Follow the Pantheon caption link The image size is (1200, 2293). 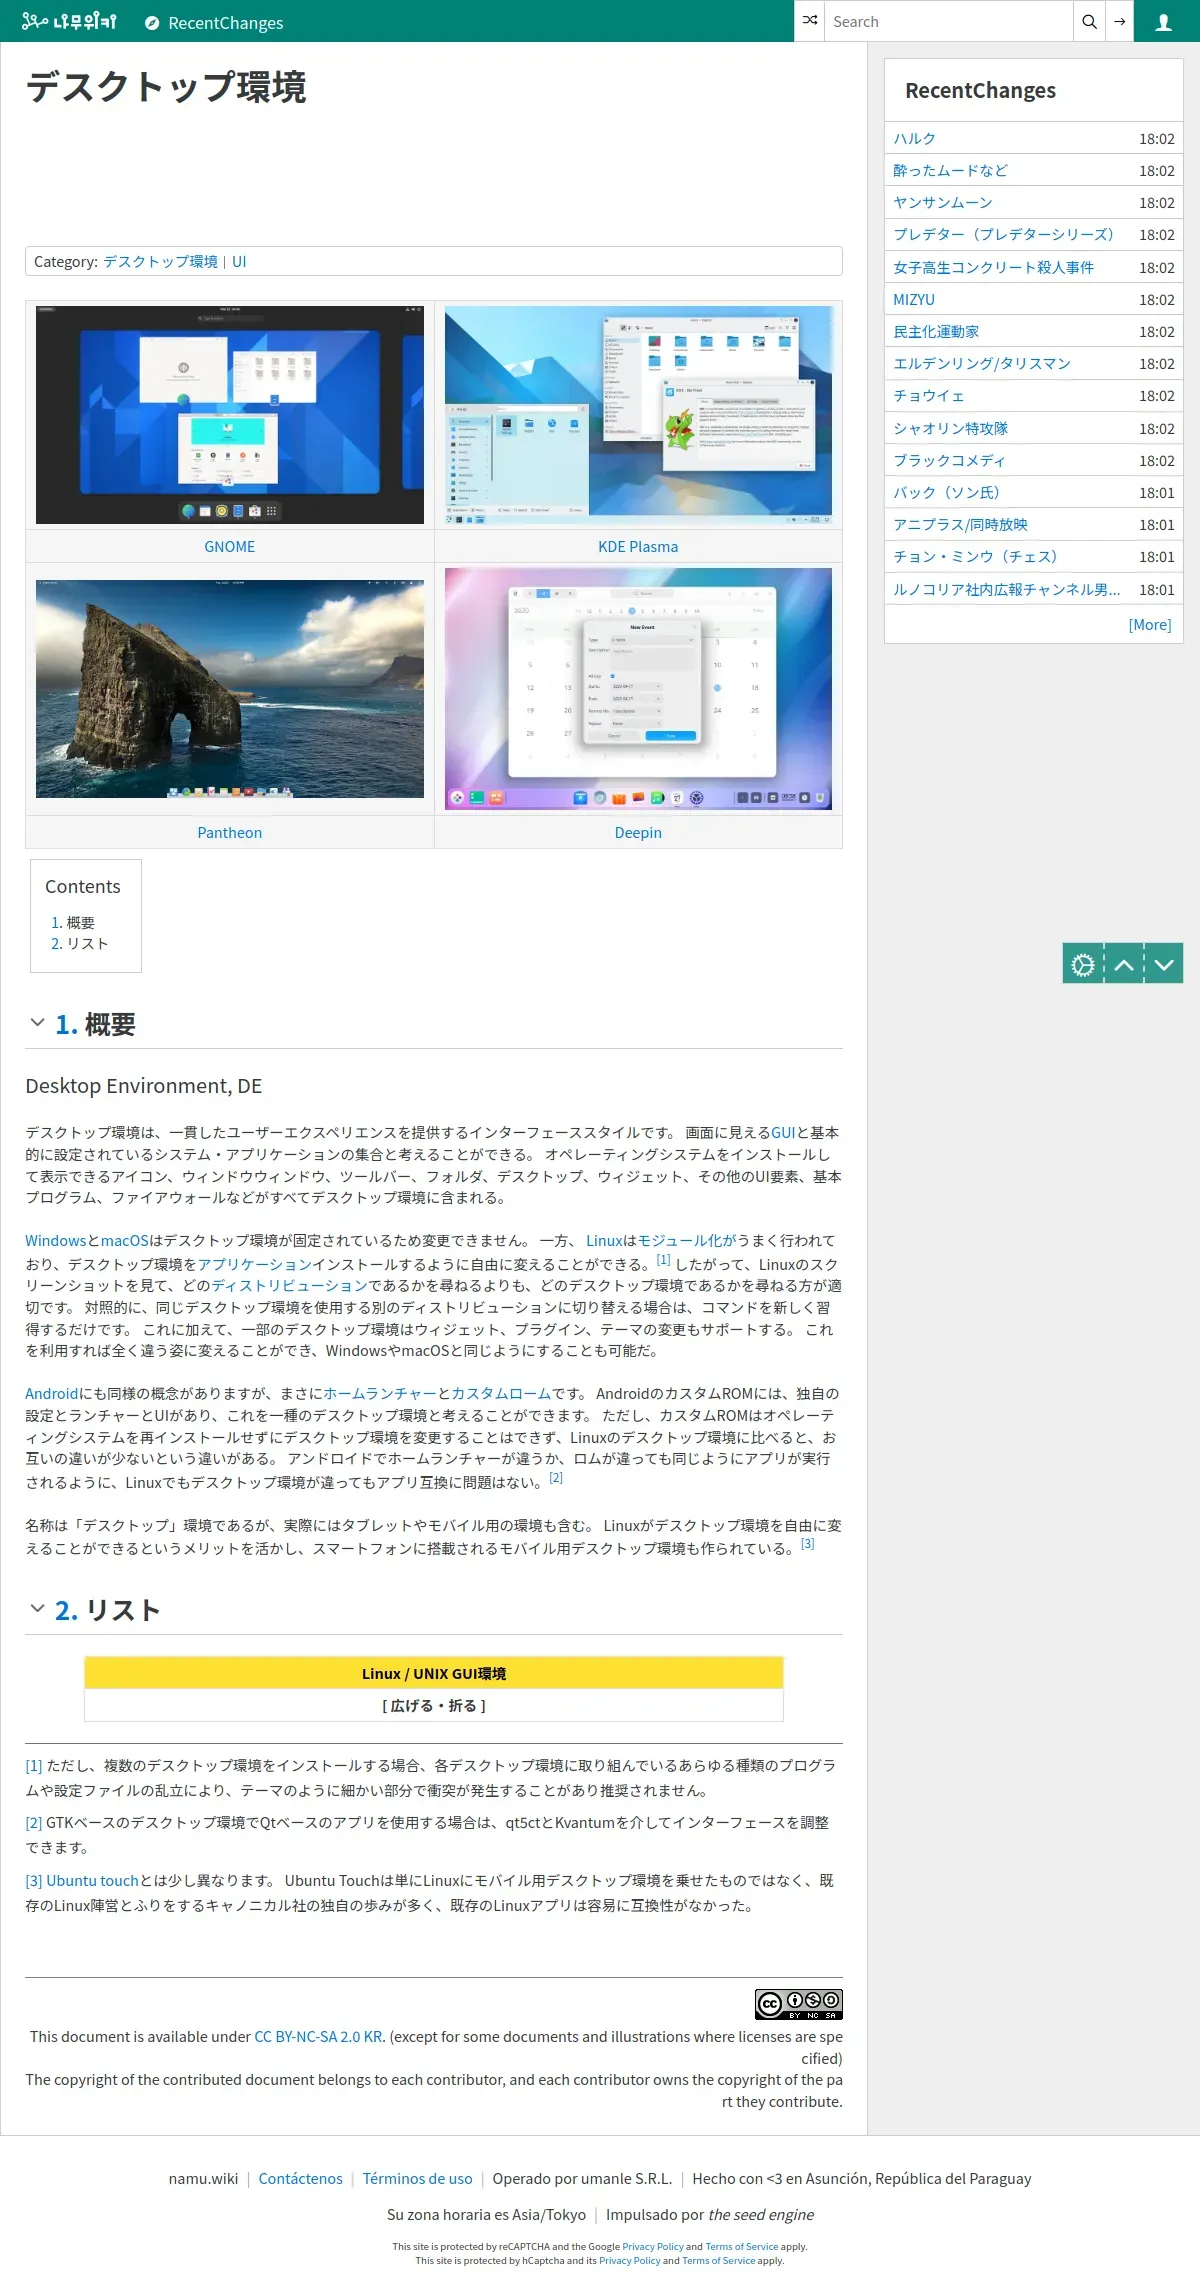click(230, 833)
